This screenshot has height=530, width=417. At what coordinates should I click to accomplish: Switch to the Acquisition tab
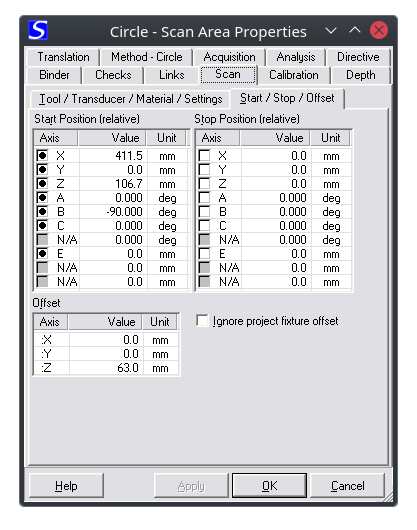point(229,57)
